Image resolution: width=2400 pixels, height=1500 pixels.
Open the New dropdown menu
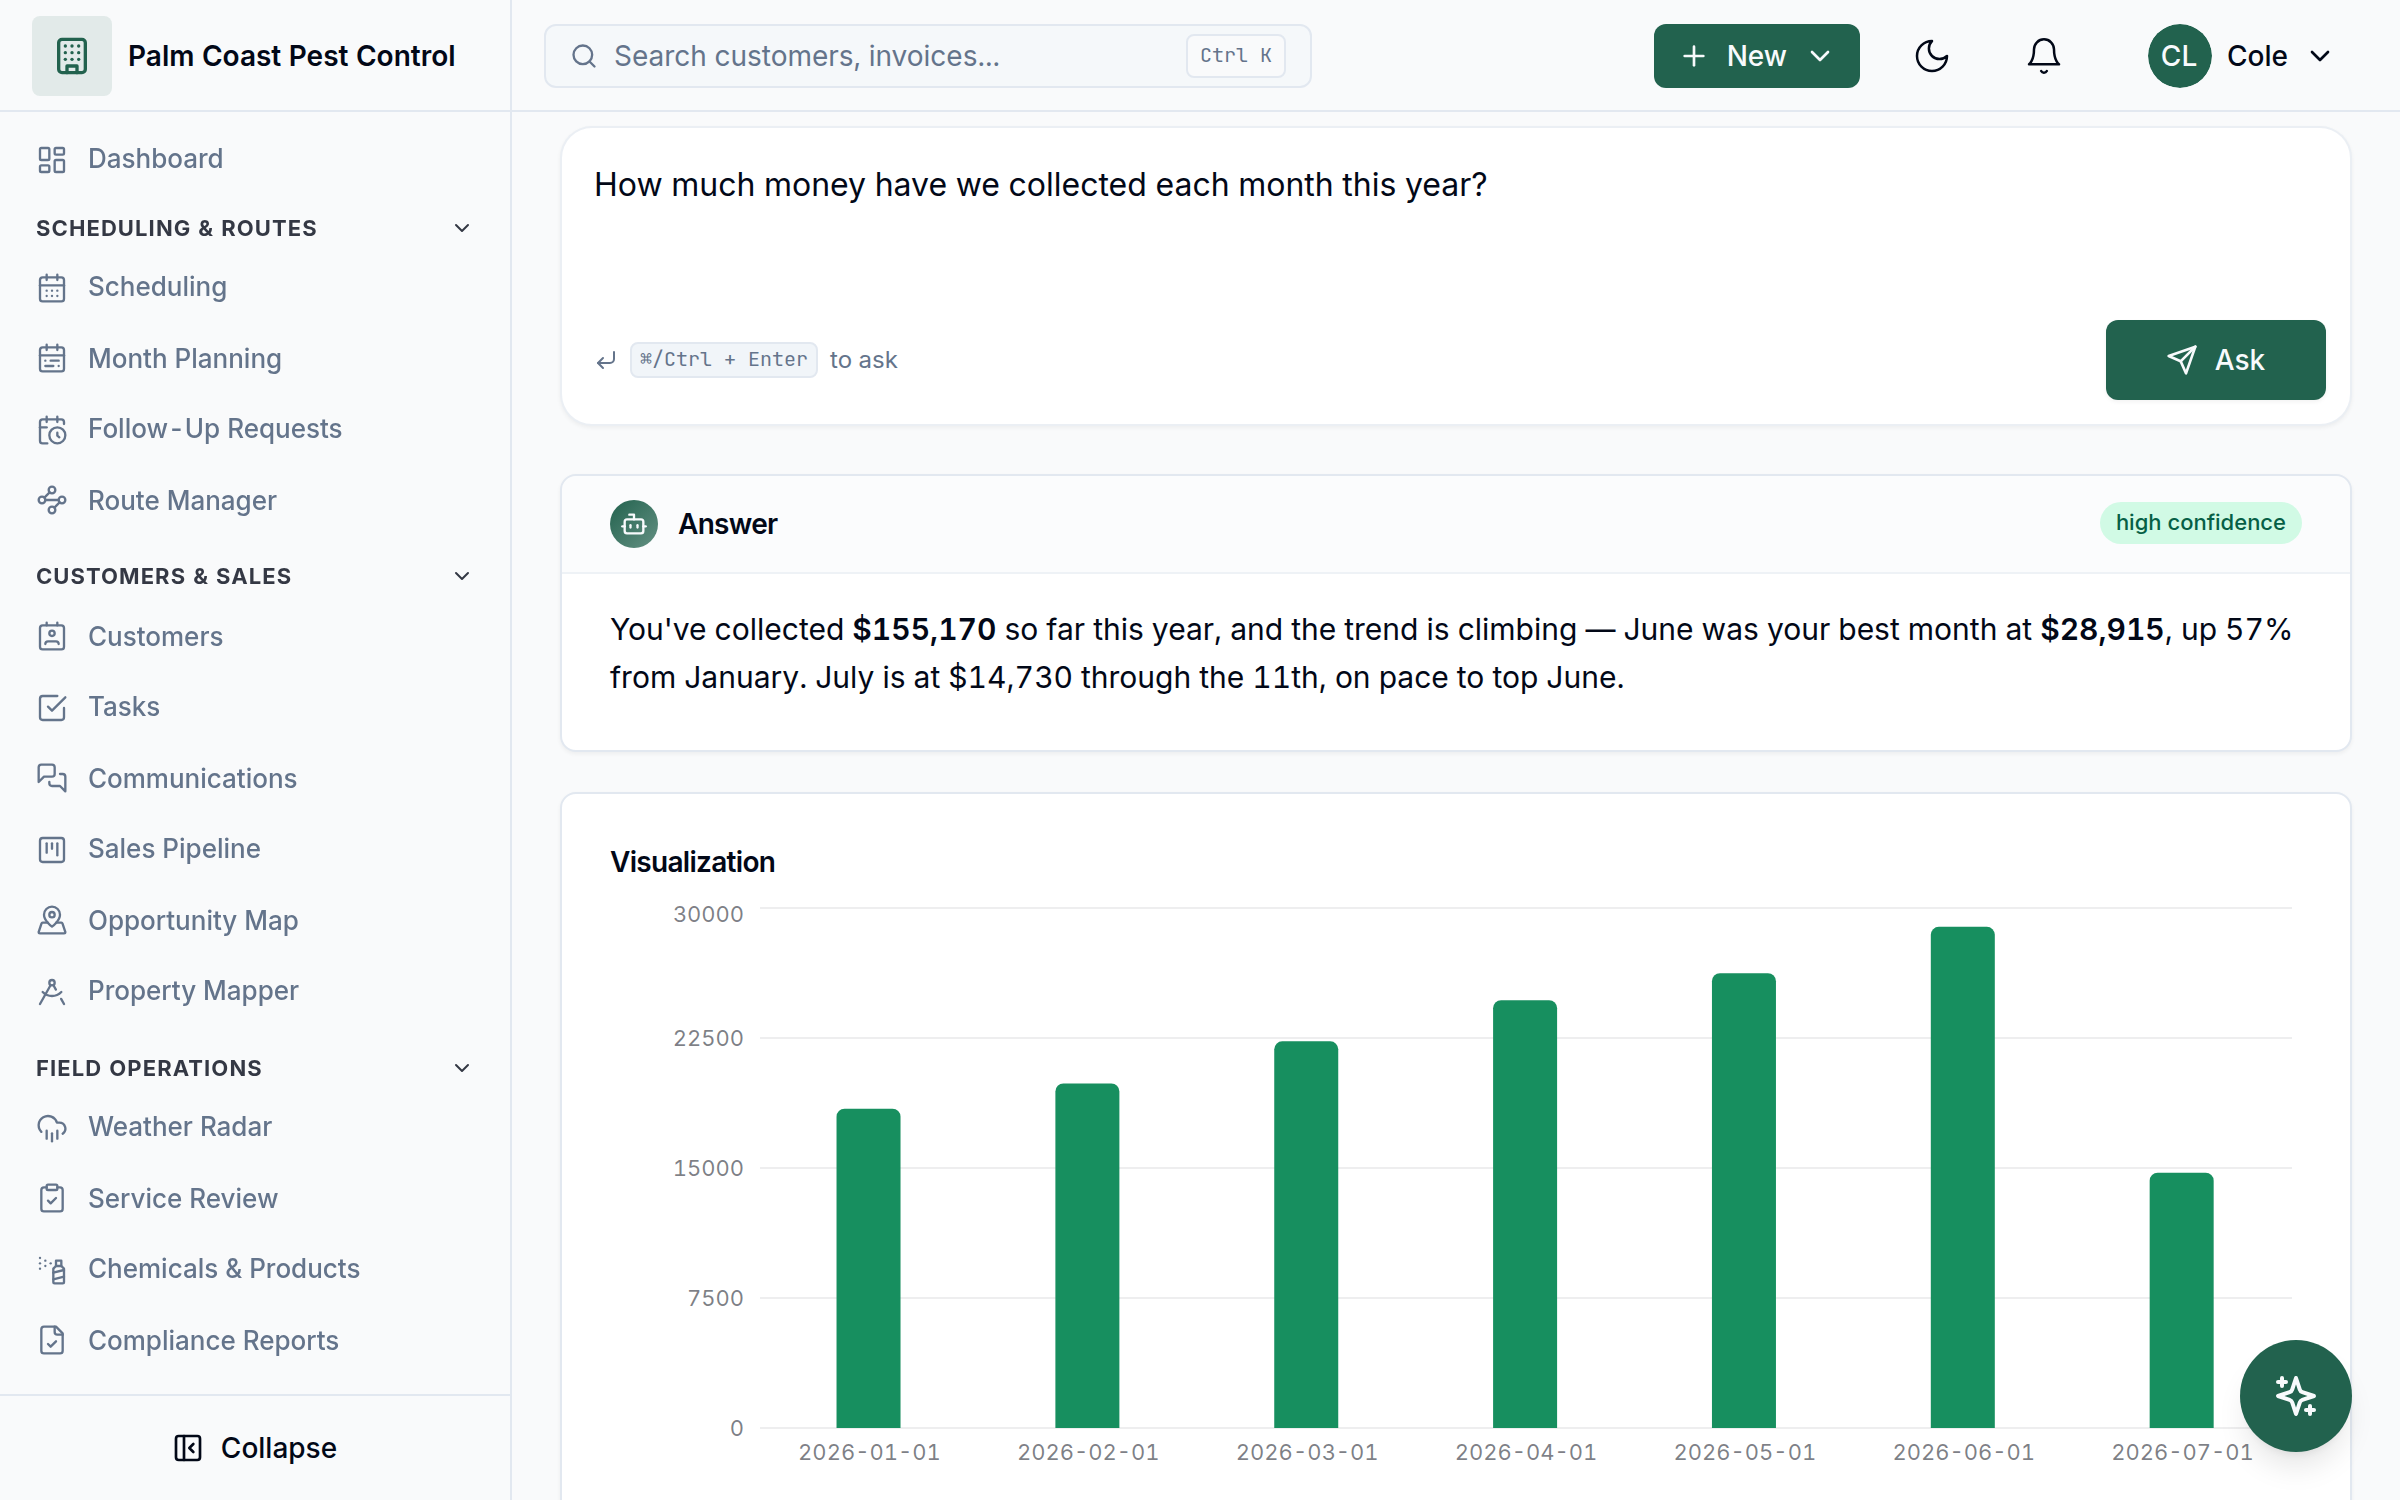click(1756, 56)
